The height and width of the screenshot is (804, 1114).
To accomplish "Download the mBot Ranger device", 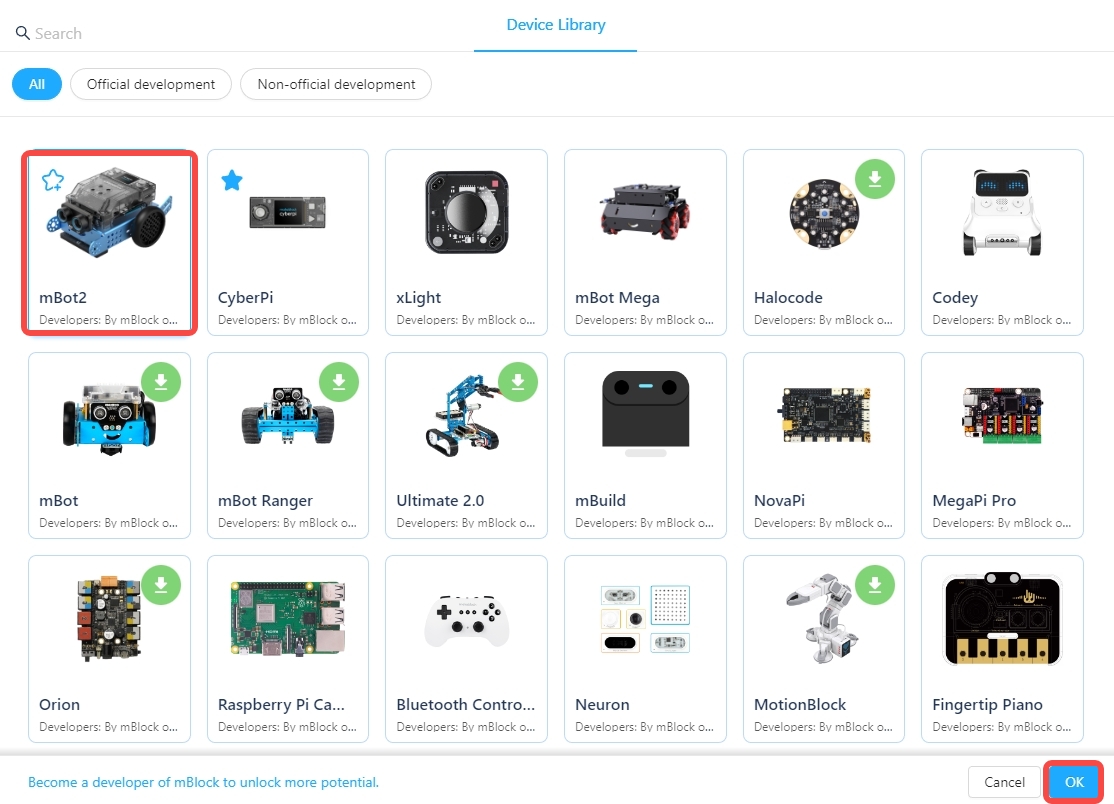I will [x=339, y=382].
